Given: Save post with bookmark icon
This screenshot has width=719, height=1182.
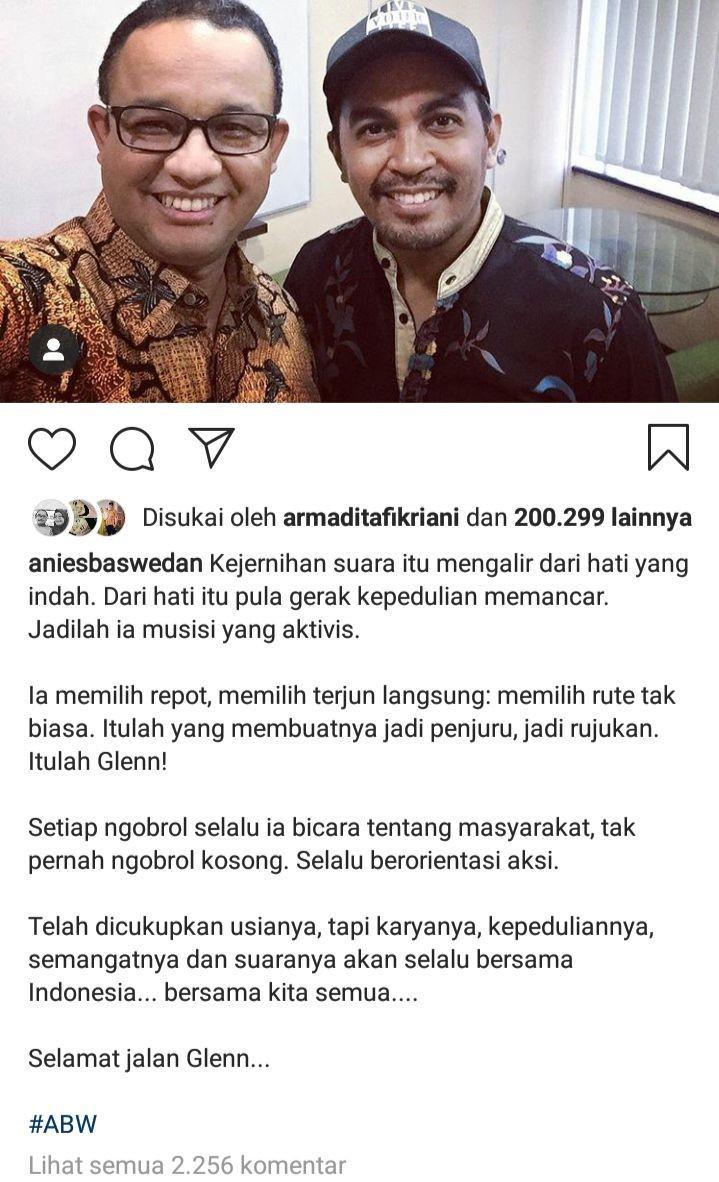Looking at the screenshot, I should (x=669, y=448).
